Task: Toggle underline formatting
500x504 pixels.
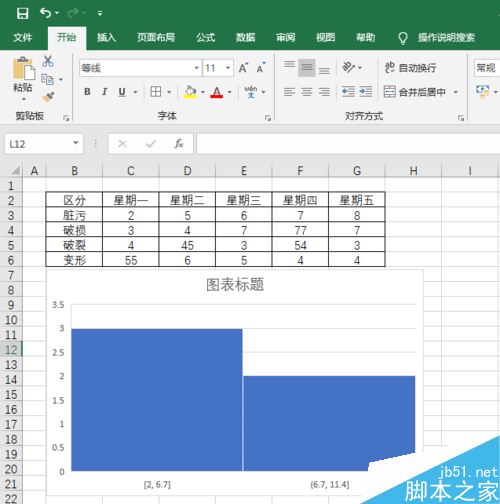Action: [122, 92]
